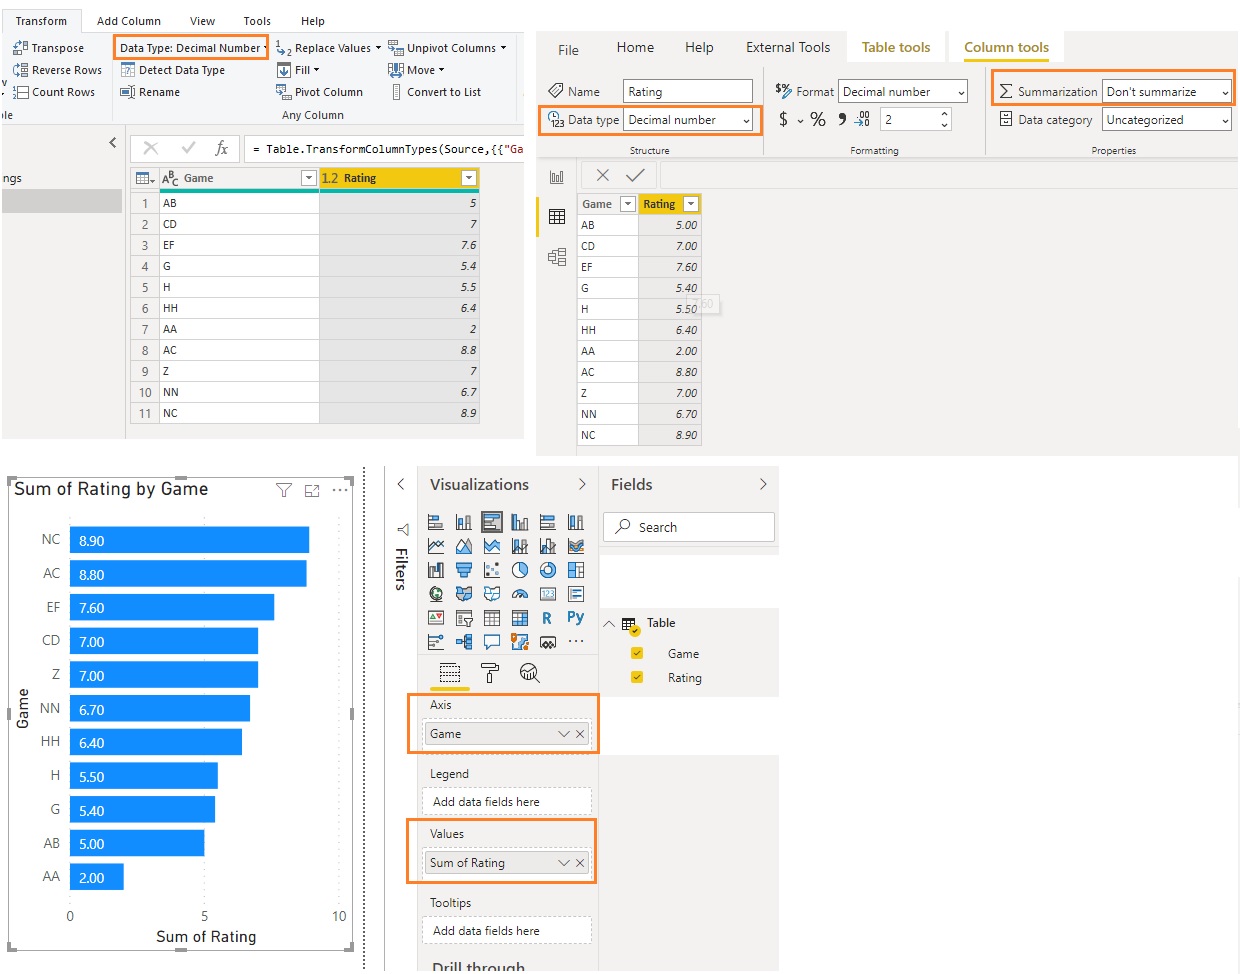The height and width of the screenshot is (974, 1240).
Task: Select the stacked column chart visual
Action: (464, 522)
